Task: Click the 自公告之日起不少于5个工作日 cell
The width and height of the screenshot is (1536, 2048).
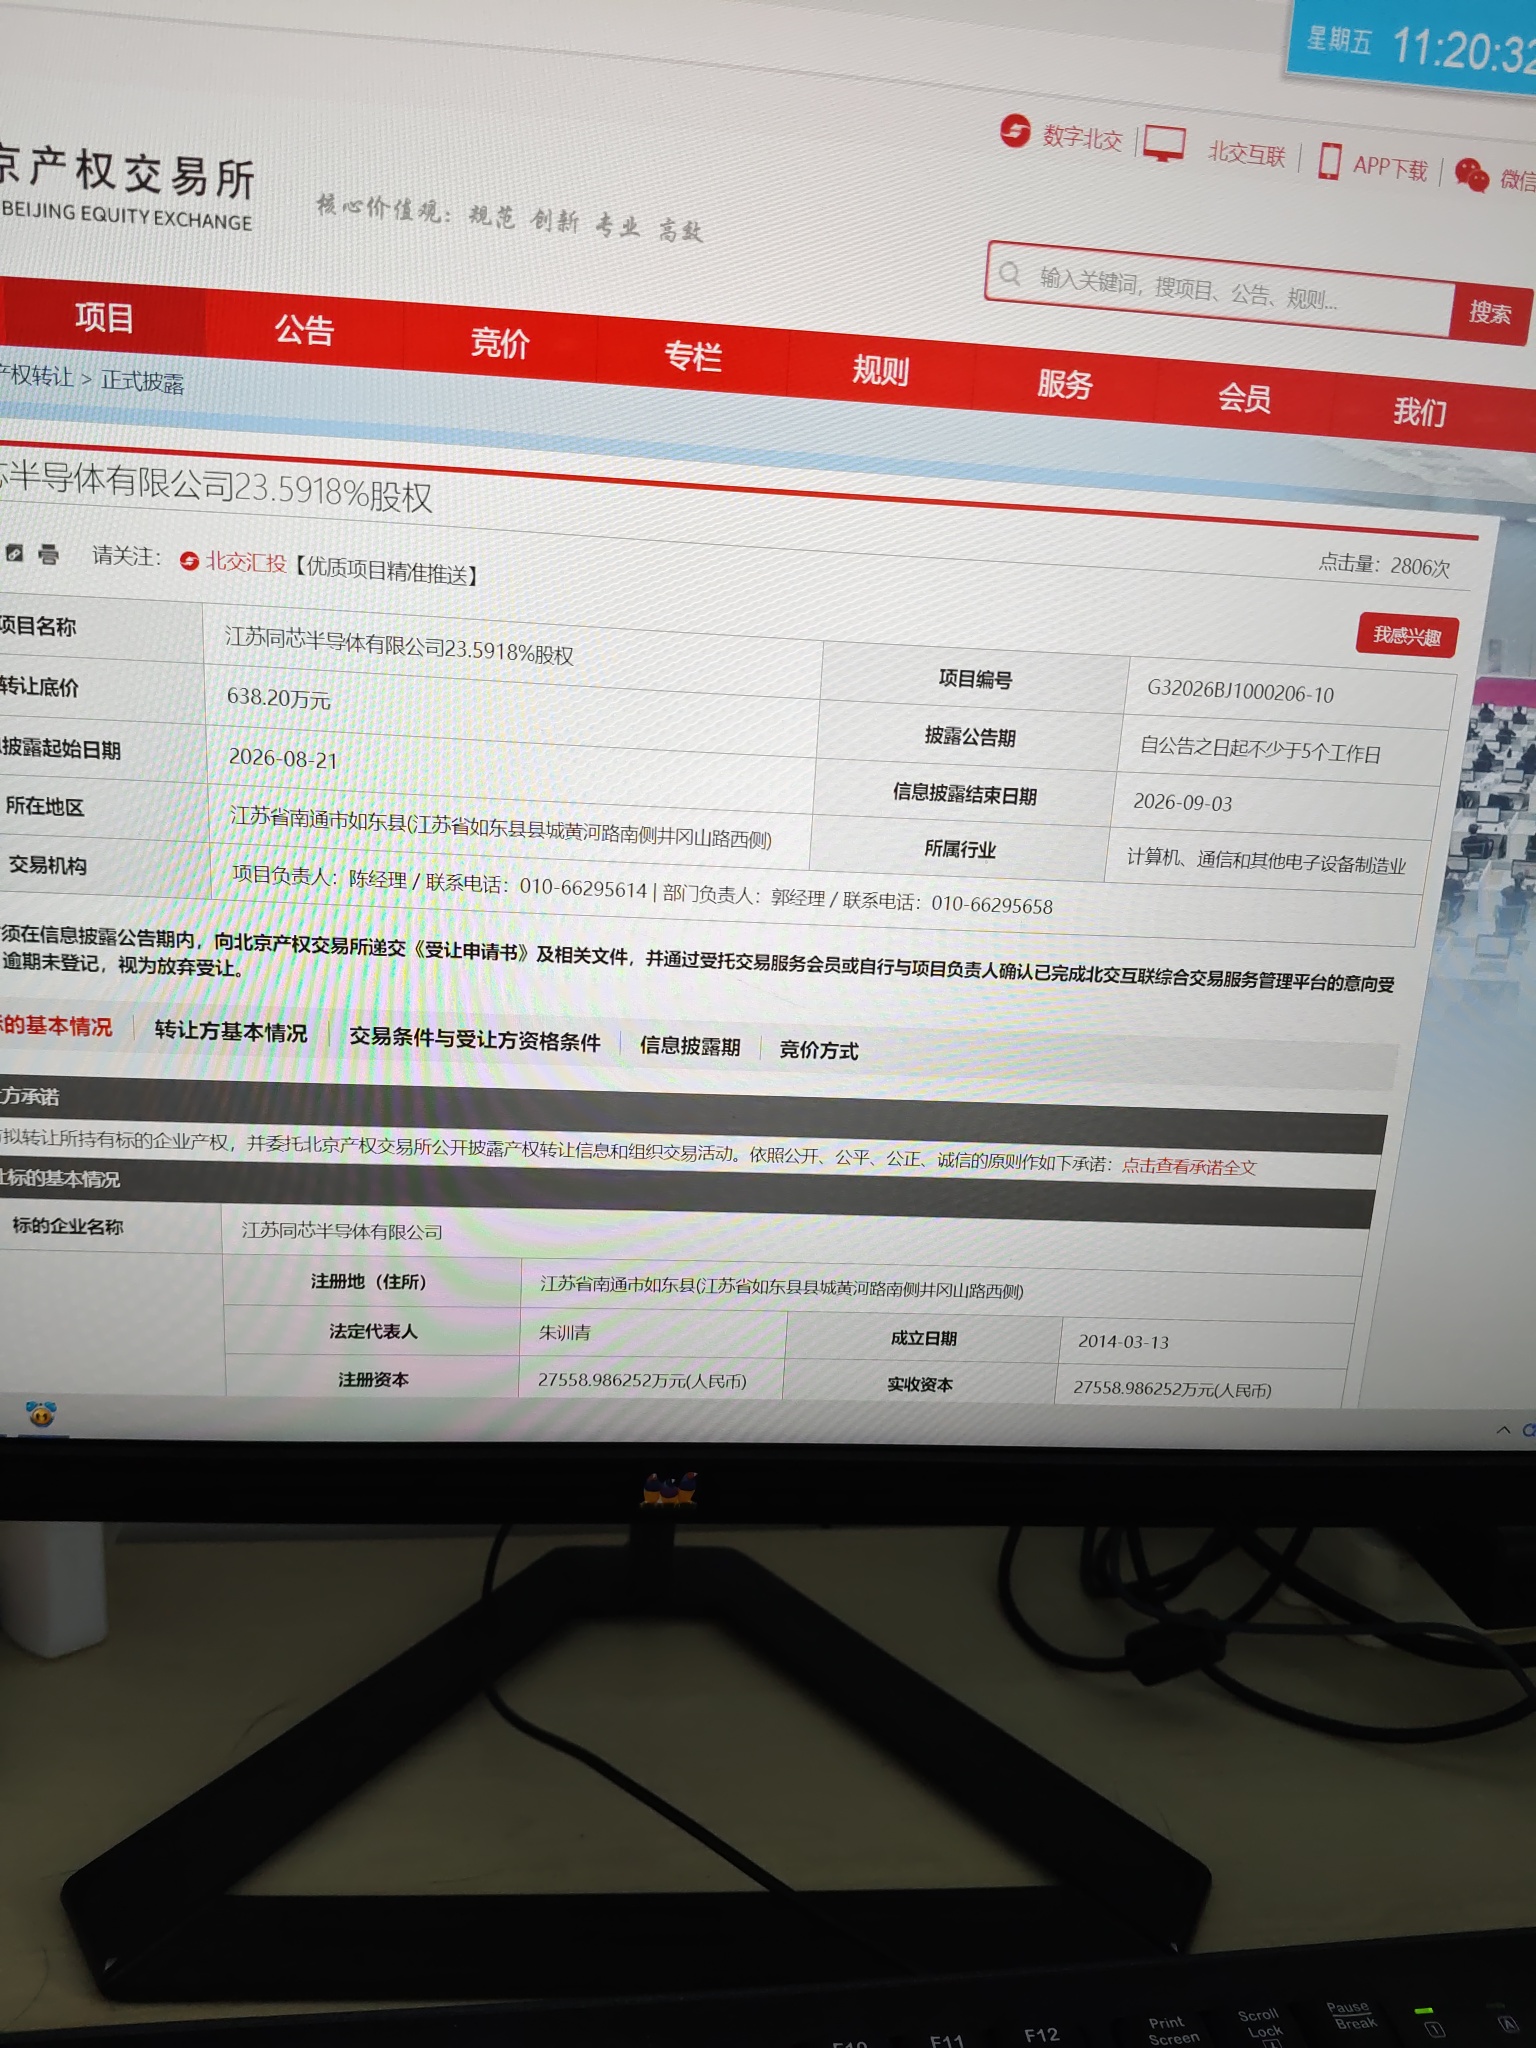Action: pos(1260,750)
